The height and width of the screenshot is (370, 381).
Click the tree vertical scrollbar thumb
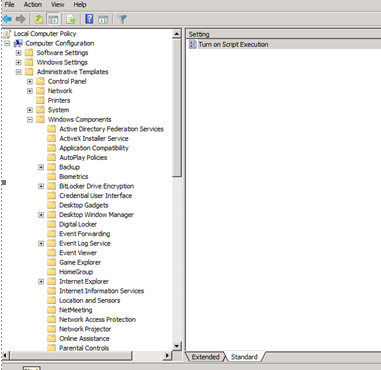177,107
